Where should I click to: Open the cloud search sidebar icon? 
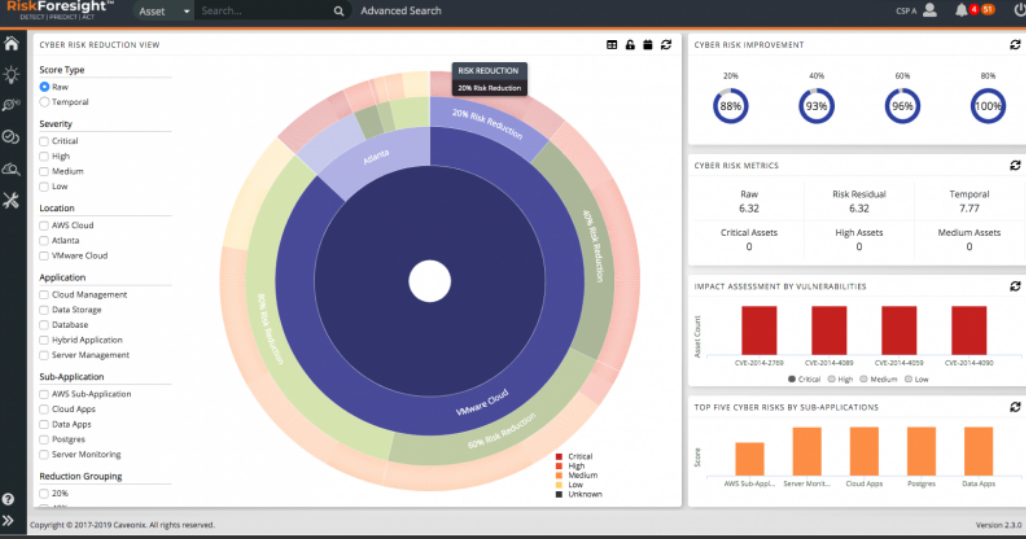(11, 169)
